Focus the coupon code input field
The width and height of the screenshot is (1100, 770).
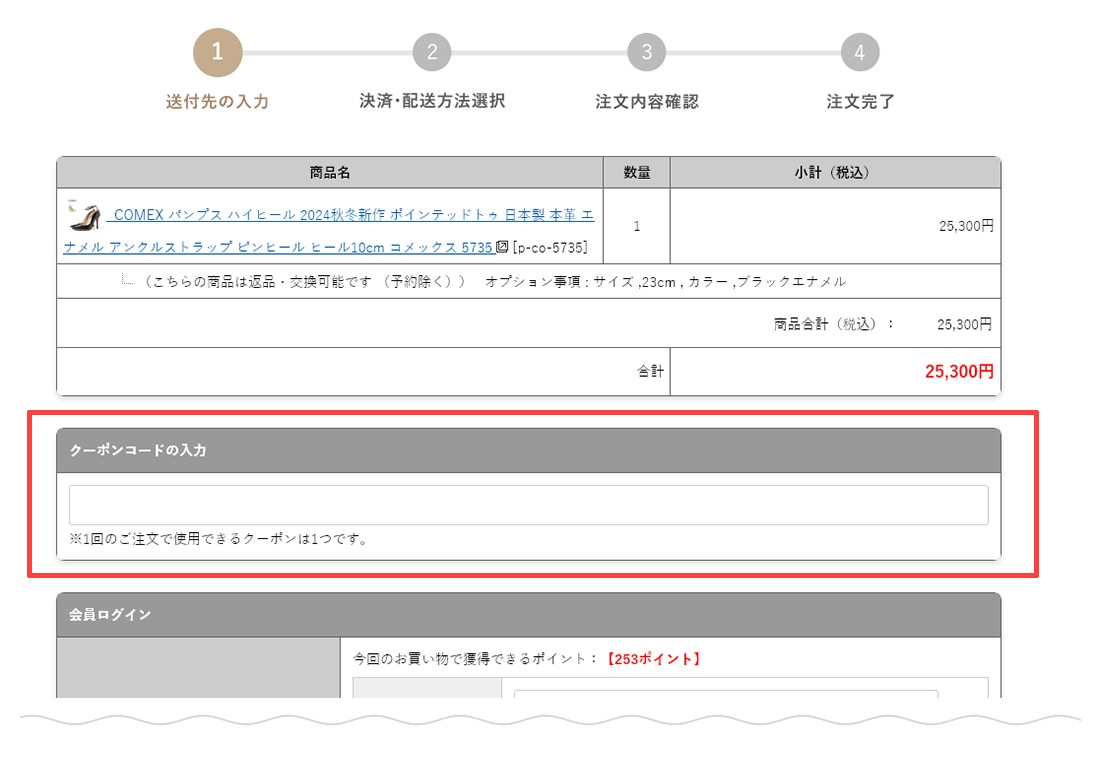click(x=528, y=505)
